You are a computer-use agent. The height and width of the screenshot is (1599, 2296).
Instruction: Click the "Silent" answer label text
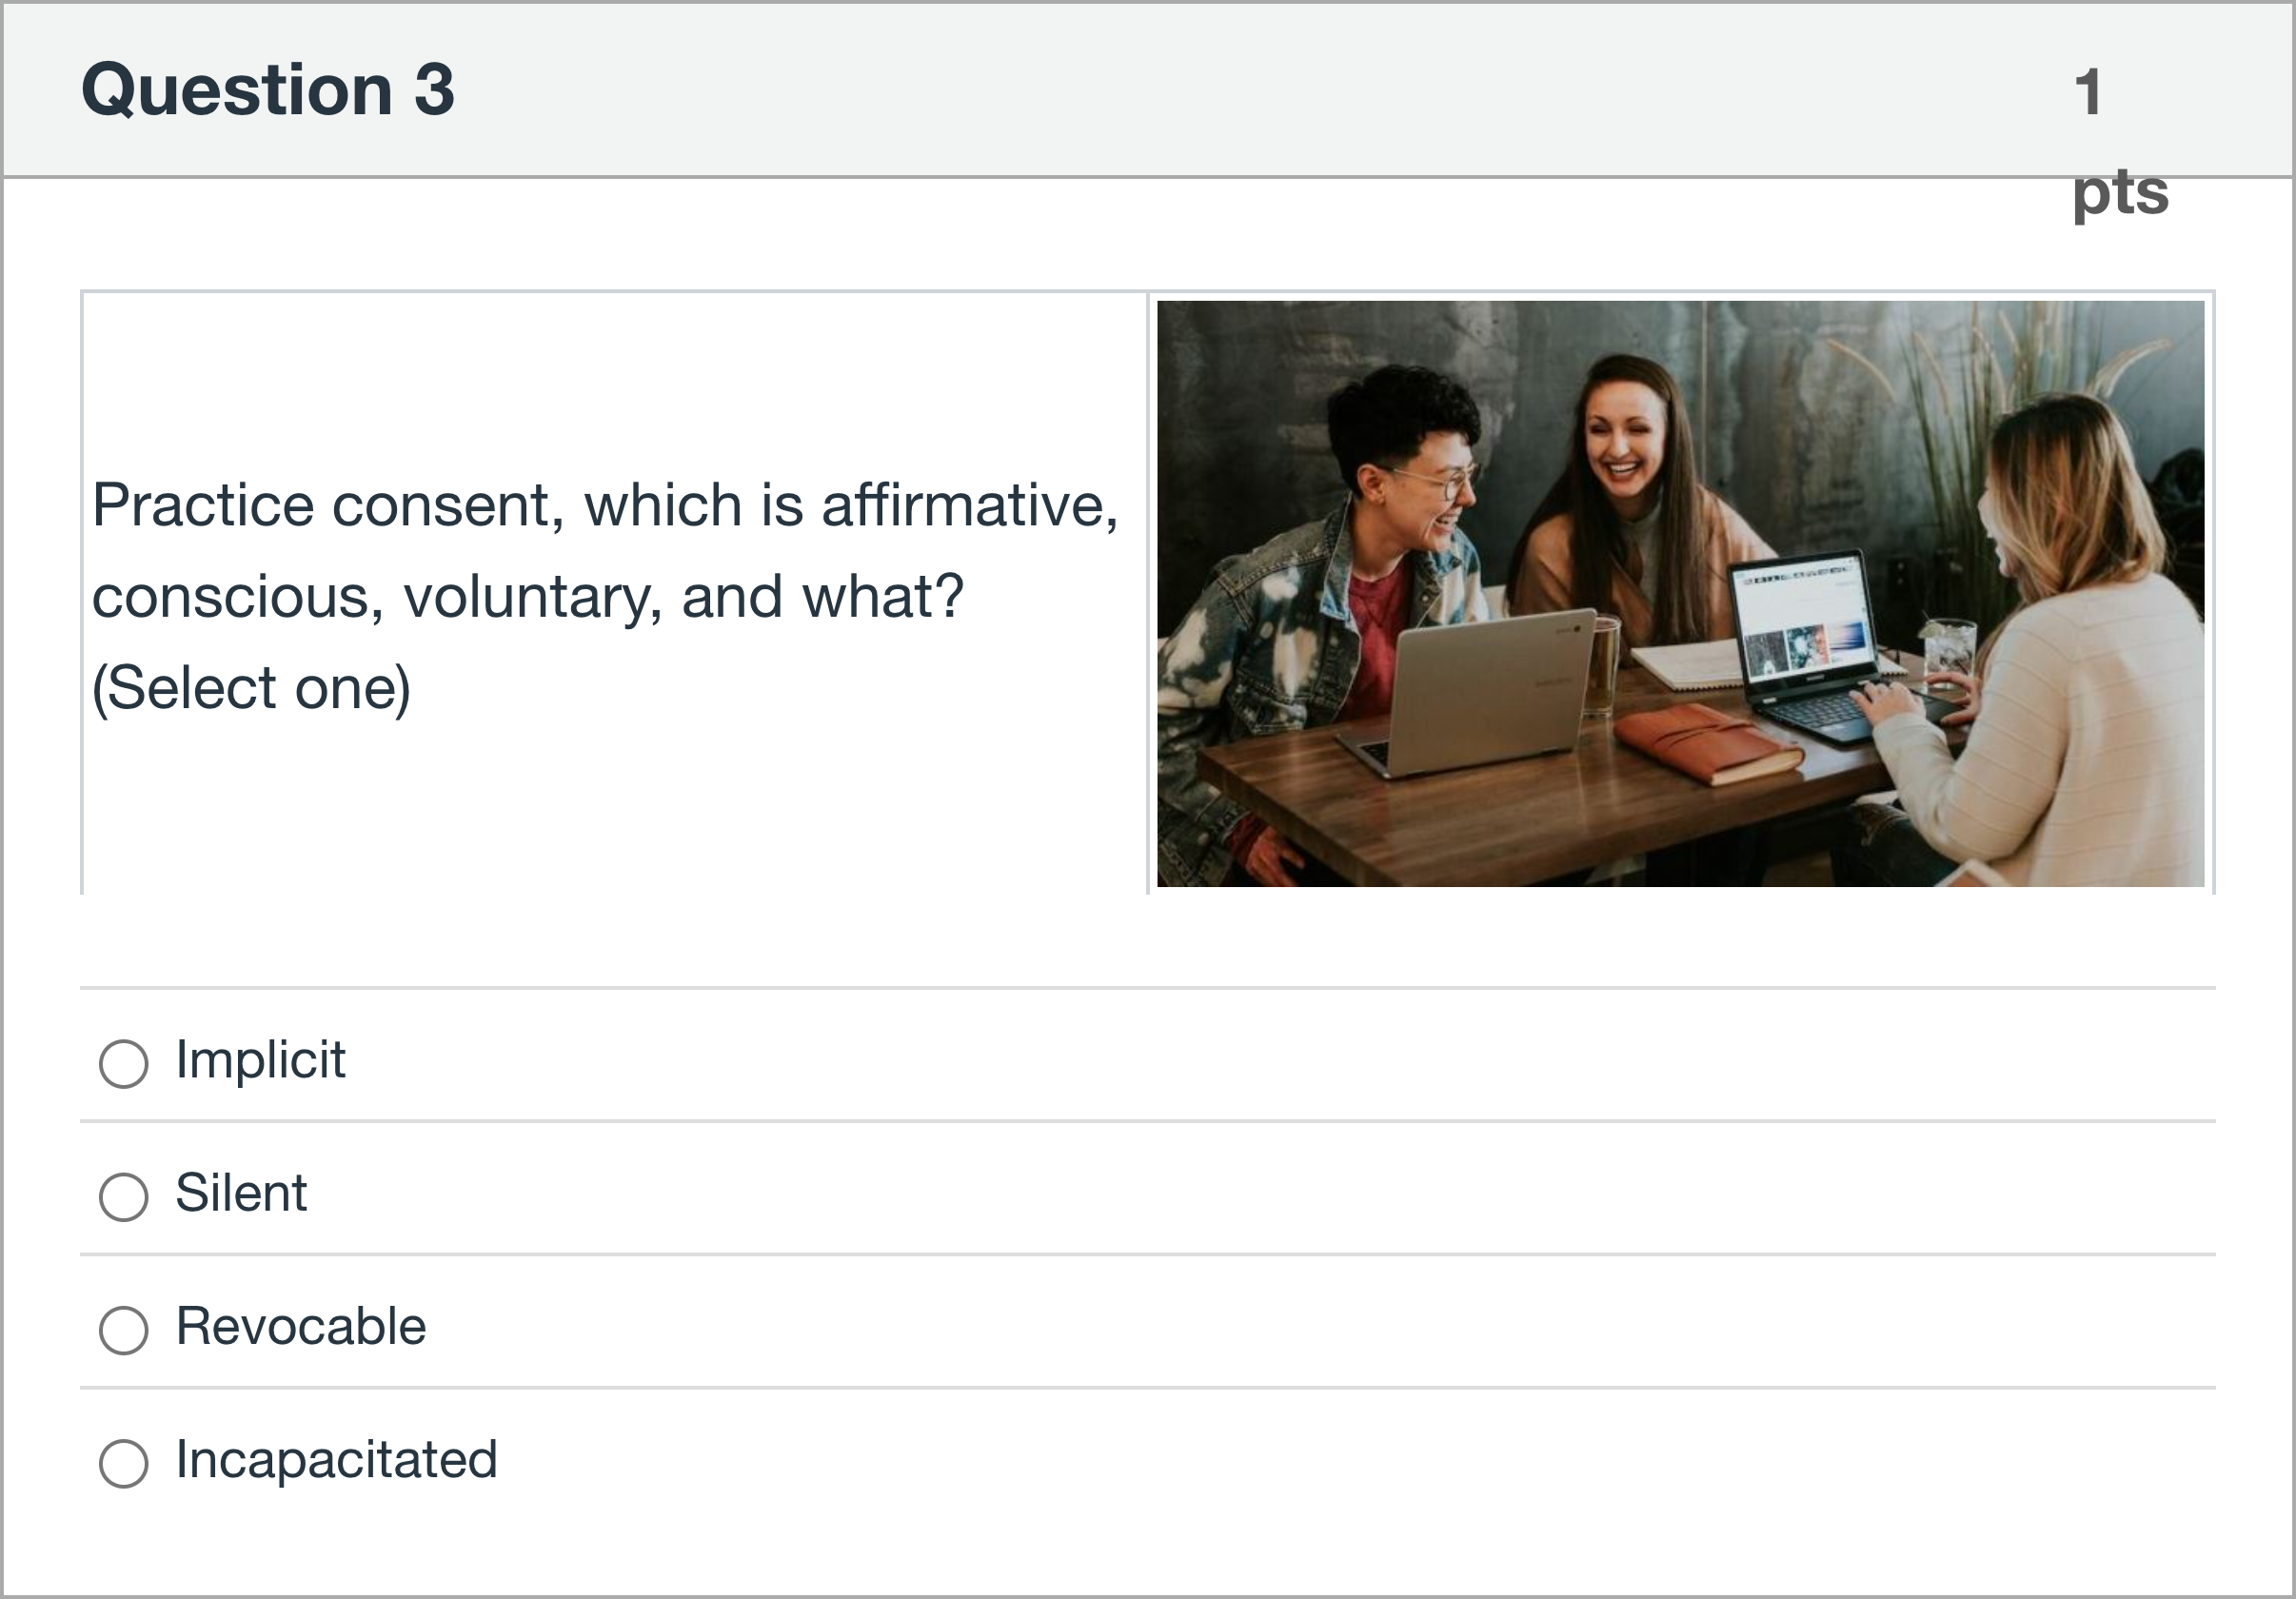241,1193
